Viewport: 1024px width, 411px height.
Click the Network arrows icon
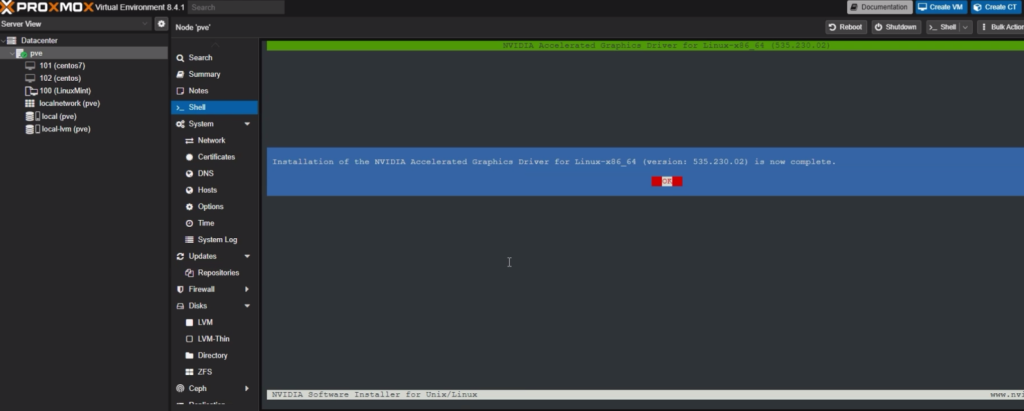pos(189,140)
